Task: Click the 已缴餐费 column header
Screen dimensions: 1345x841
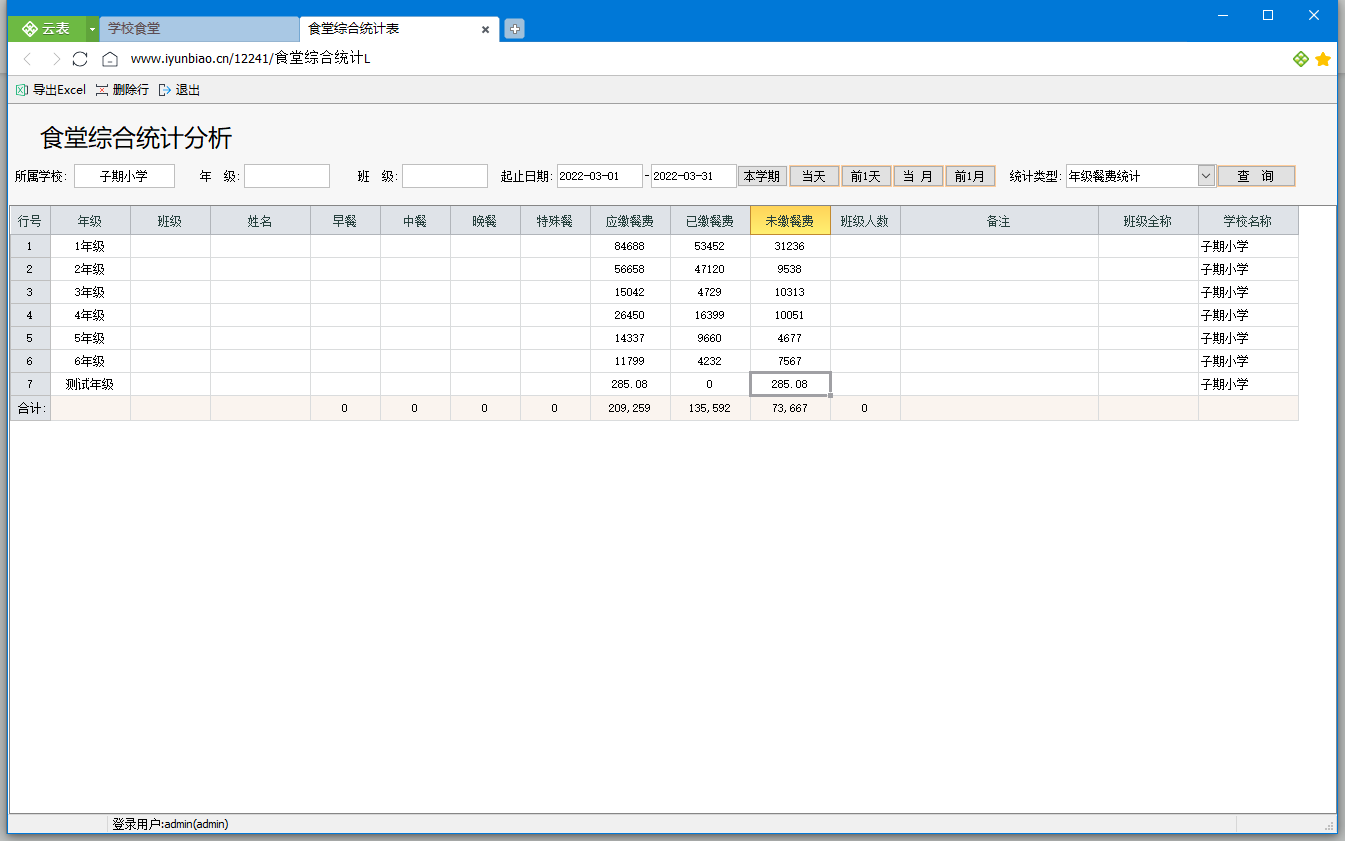Action: coord(710,221)
